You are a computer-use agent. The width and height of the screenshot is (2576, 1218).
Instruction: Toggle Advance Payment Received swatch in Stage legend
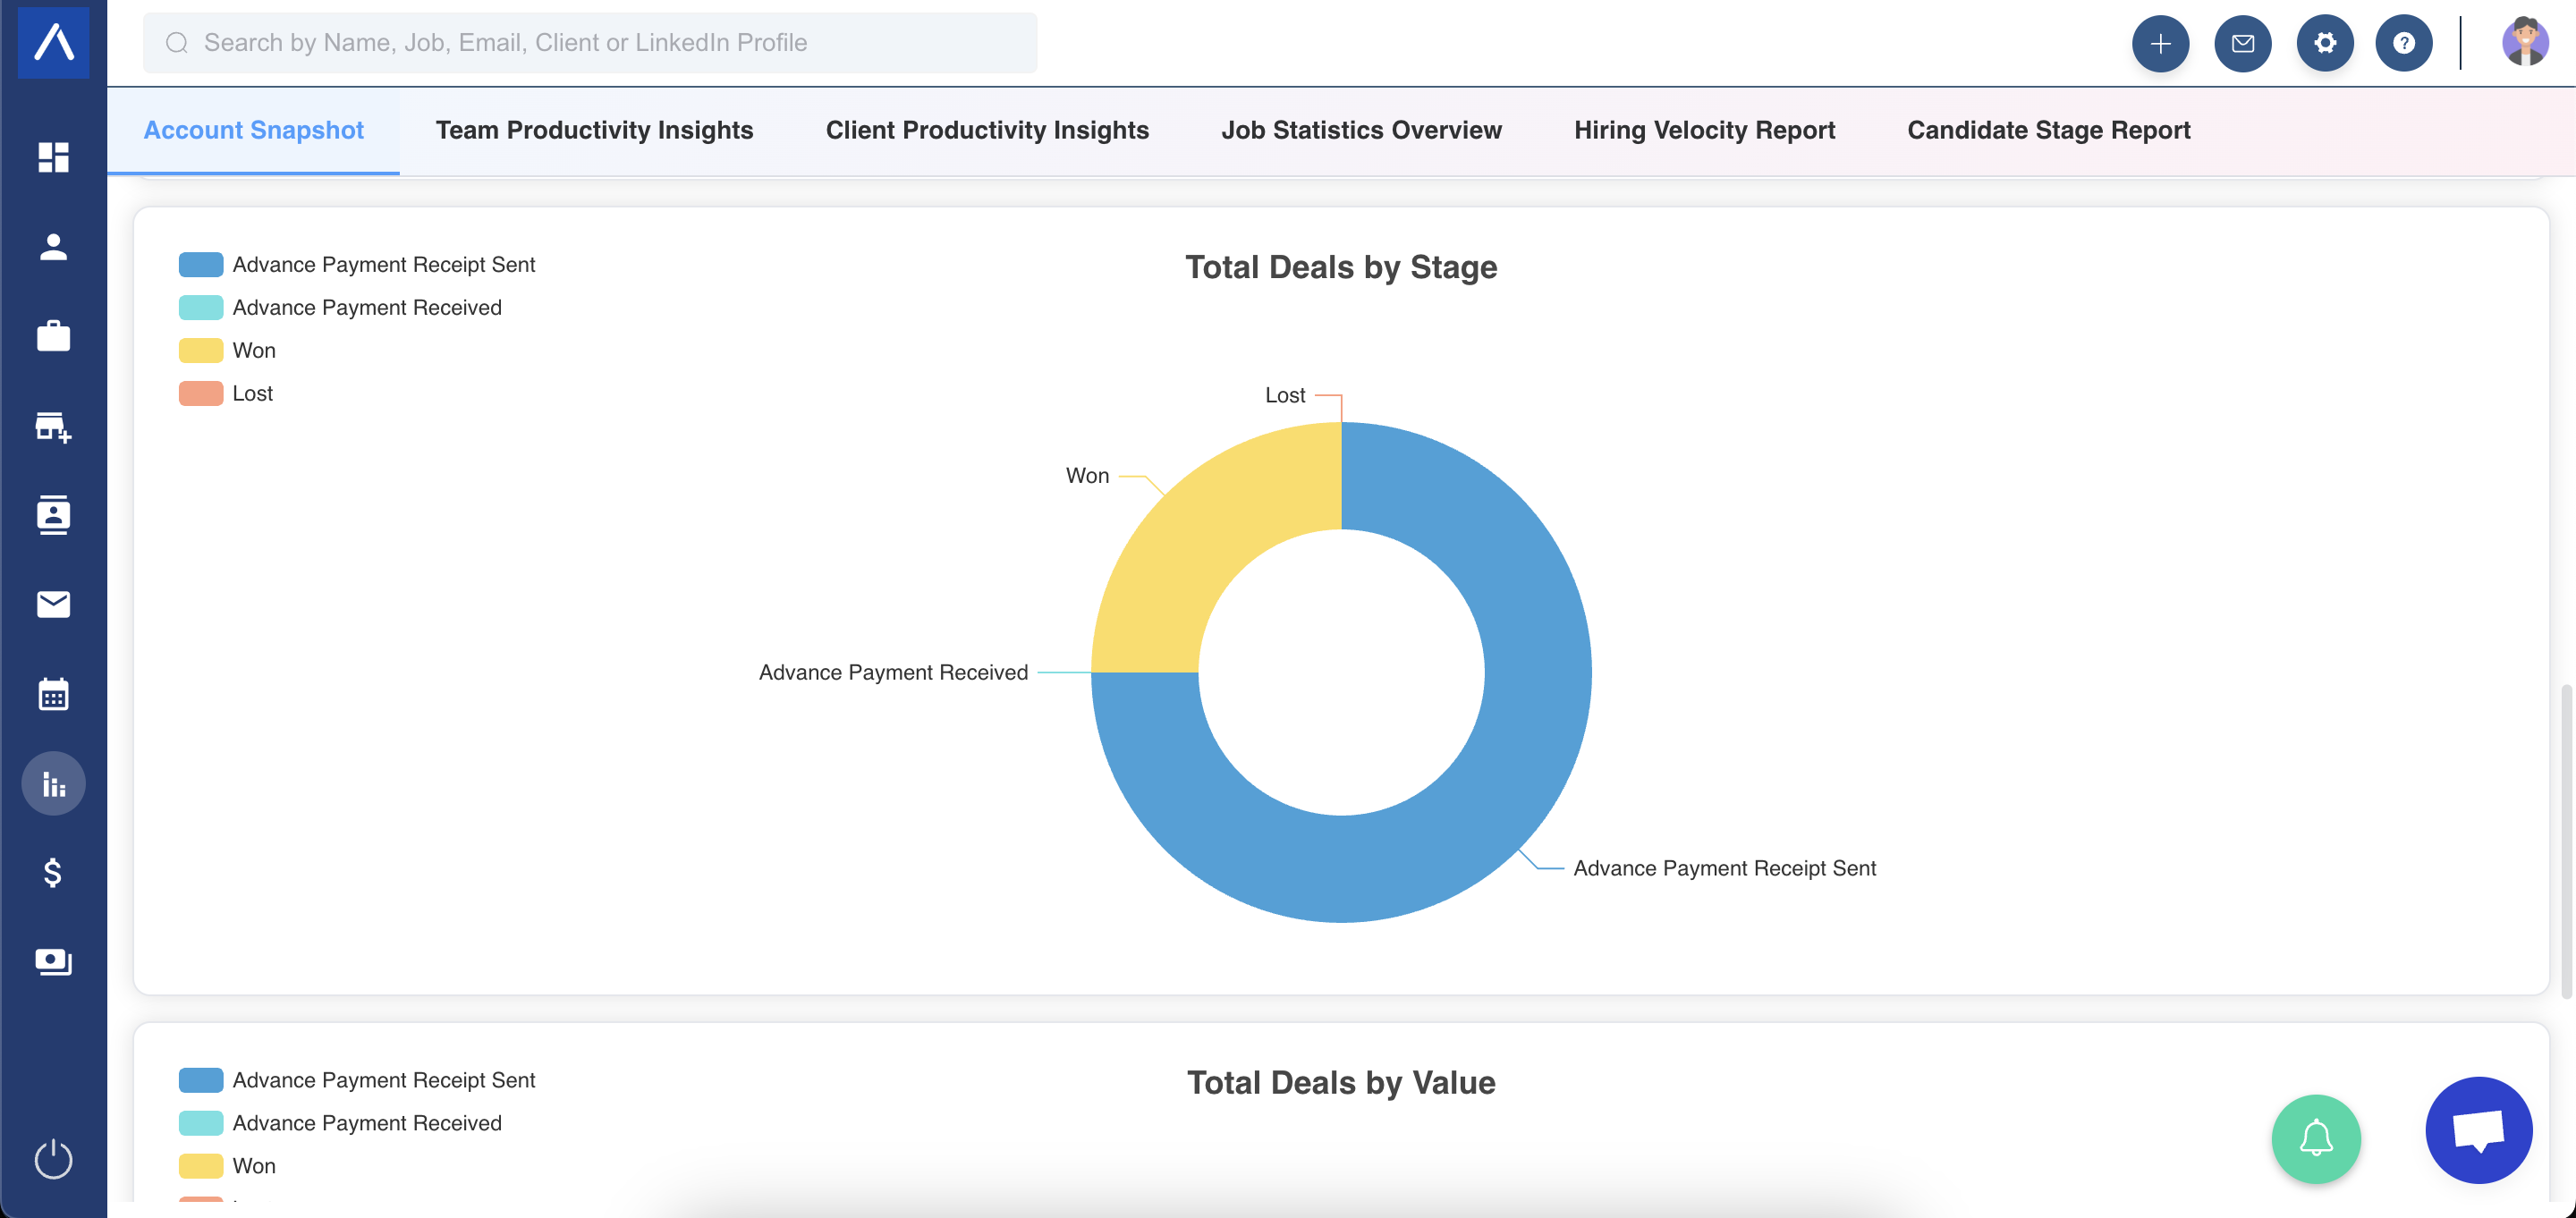point(201,307)
